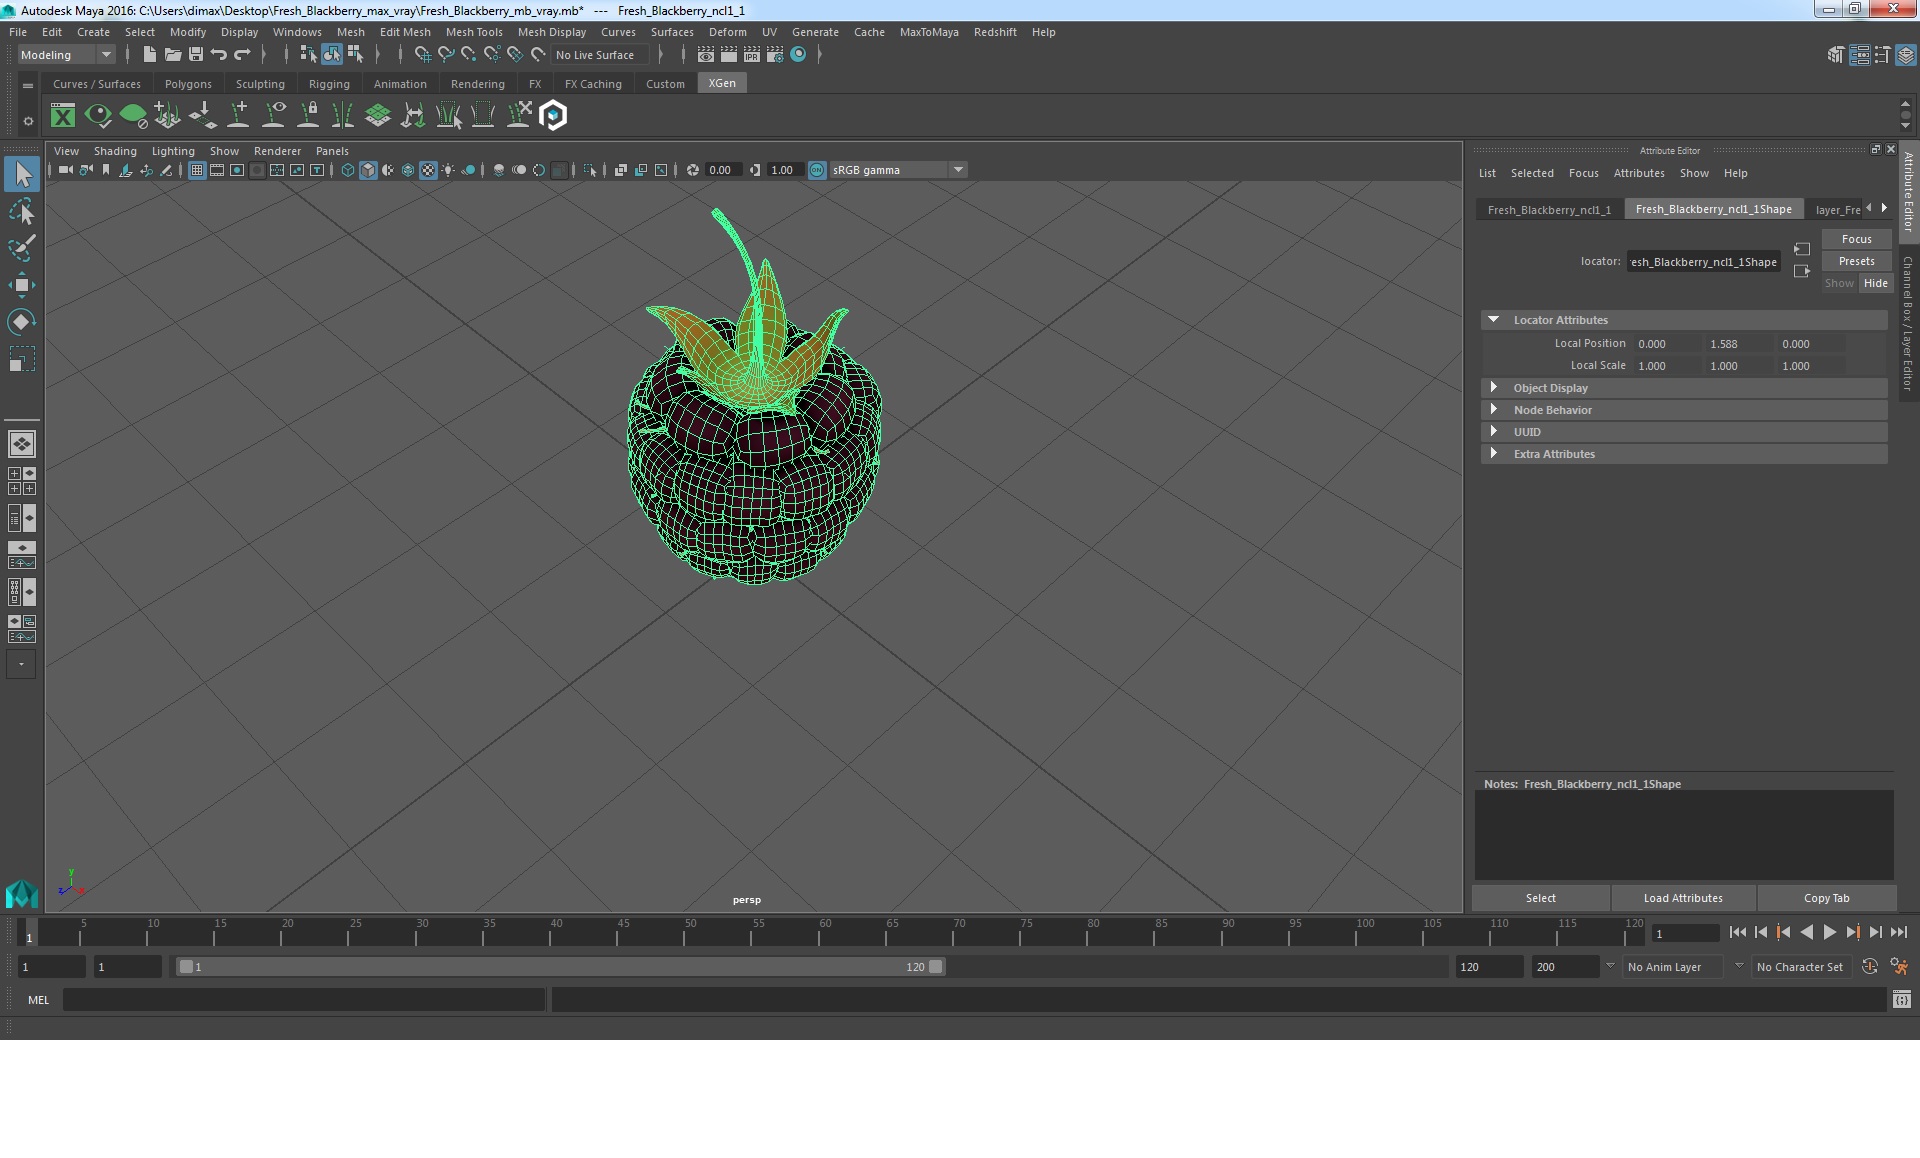Screen dimensions: 1920x1158
Task: Click the Select camera icon in viewport toolbar
Action: pos(65,170)
